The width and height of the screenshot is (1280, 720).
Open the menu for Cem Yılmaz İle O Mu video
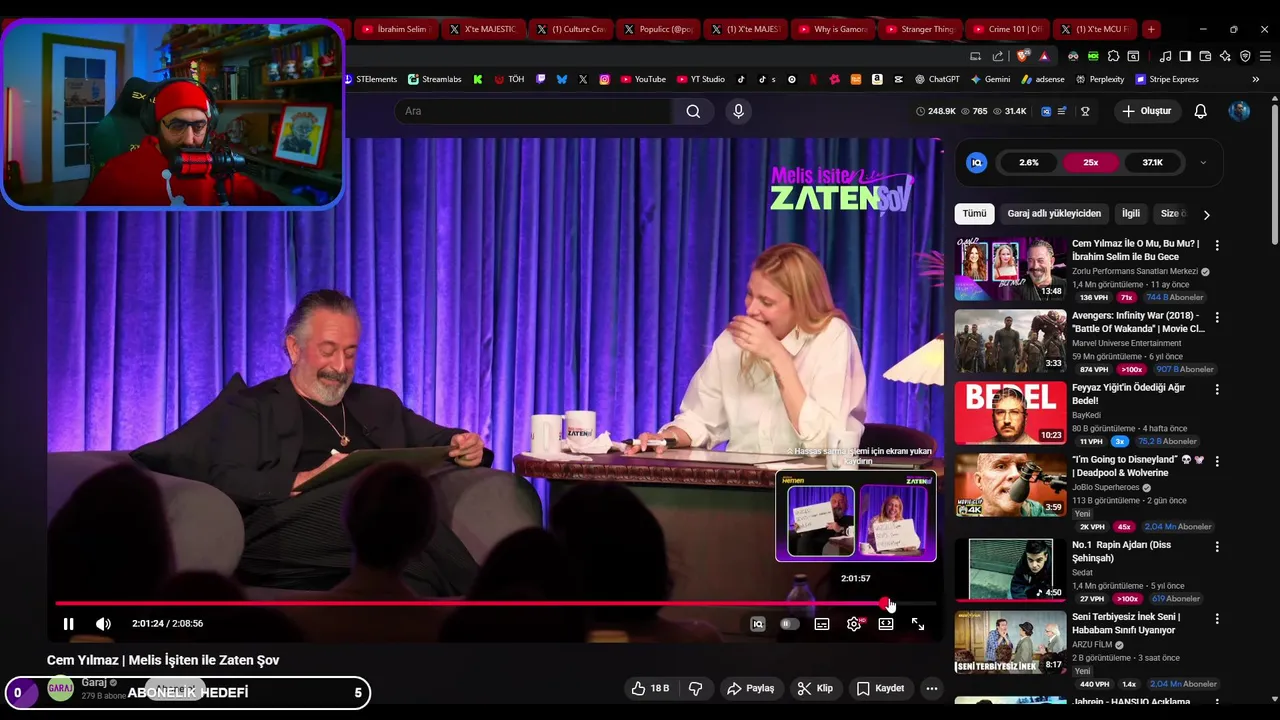[x=1217, y=245]
